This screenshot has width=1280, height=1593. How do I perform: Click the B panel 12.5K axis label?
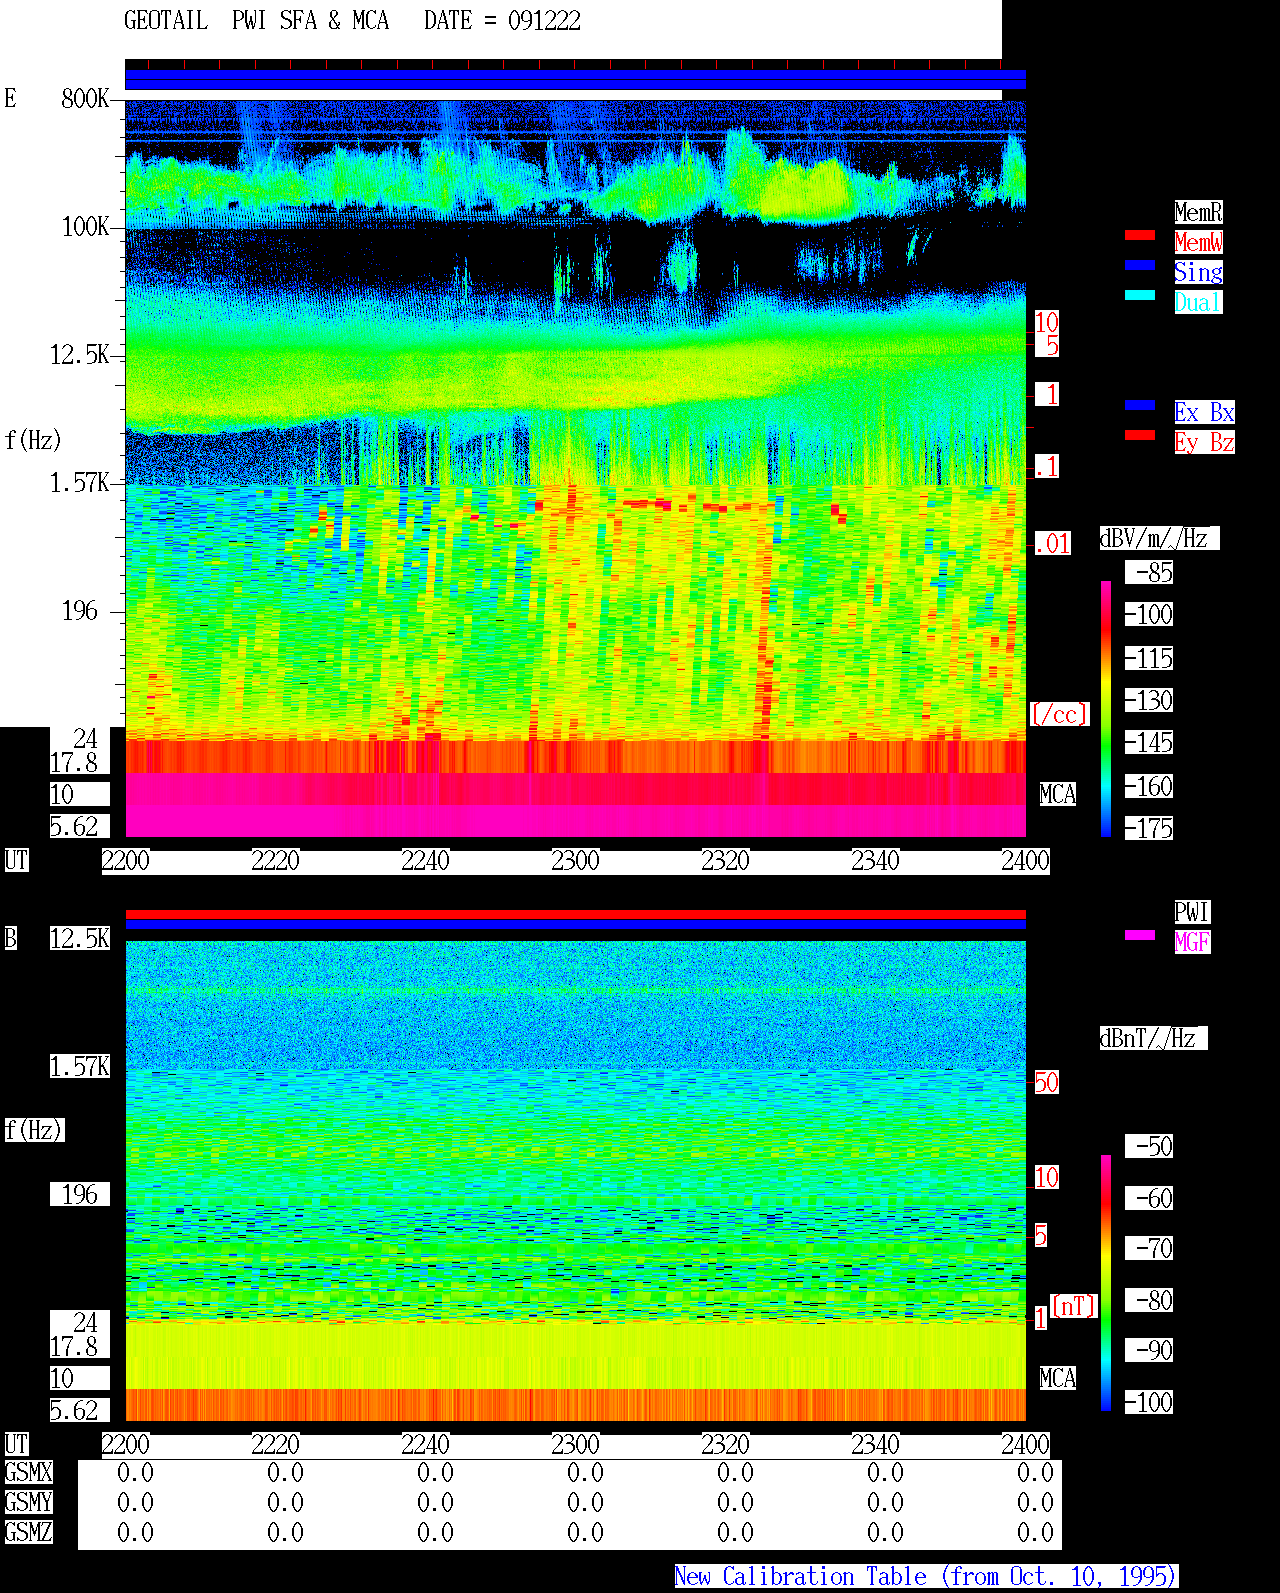tap(80, 939)
